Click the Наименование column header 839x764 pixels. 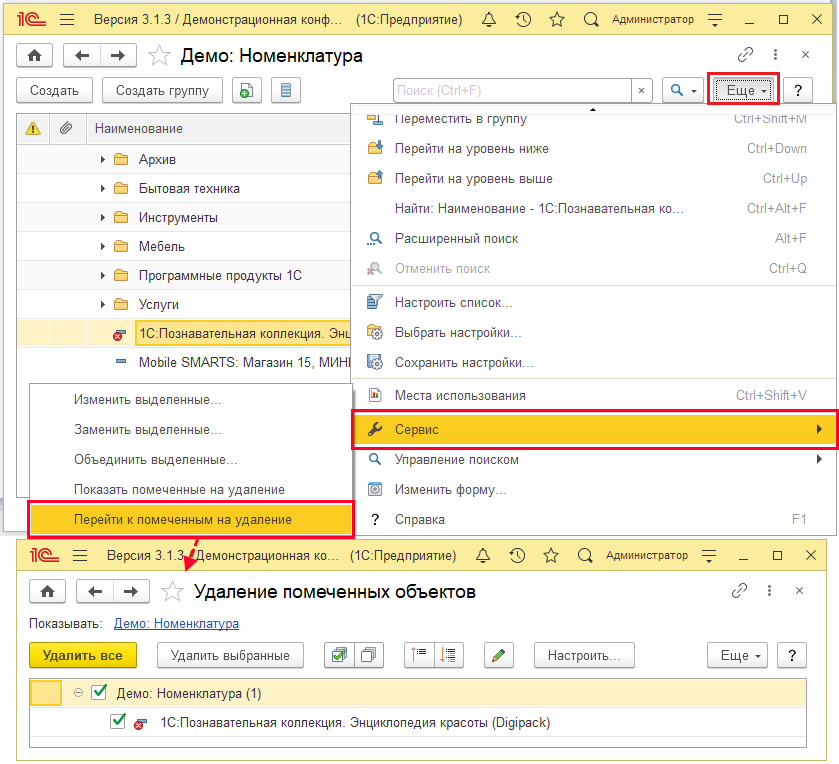pyautogui.click(x=218, y=128)
